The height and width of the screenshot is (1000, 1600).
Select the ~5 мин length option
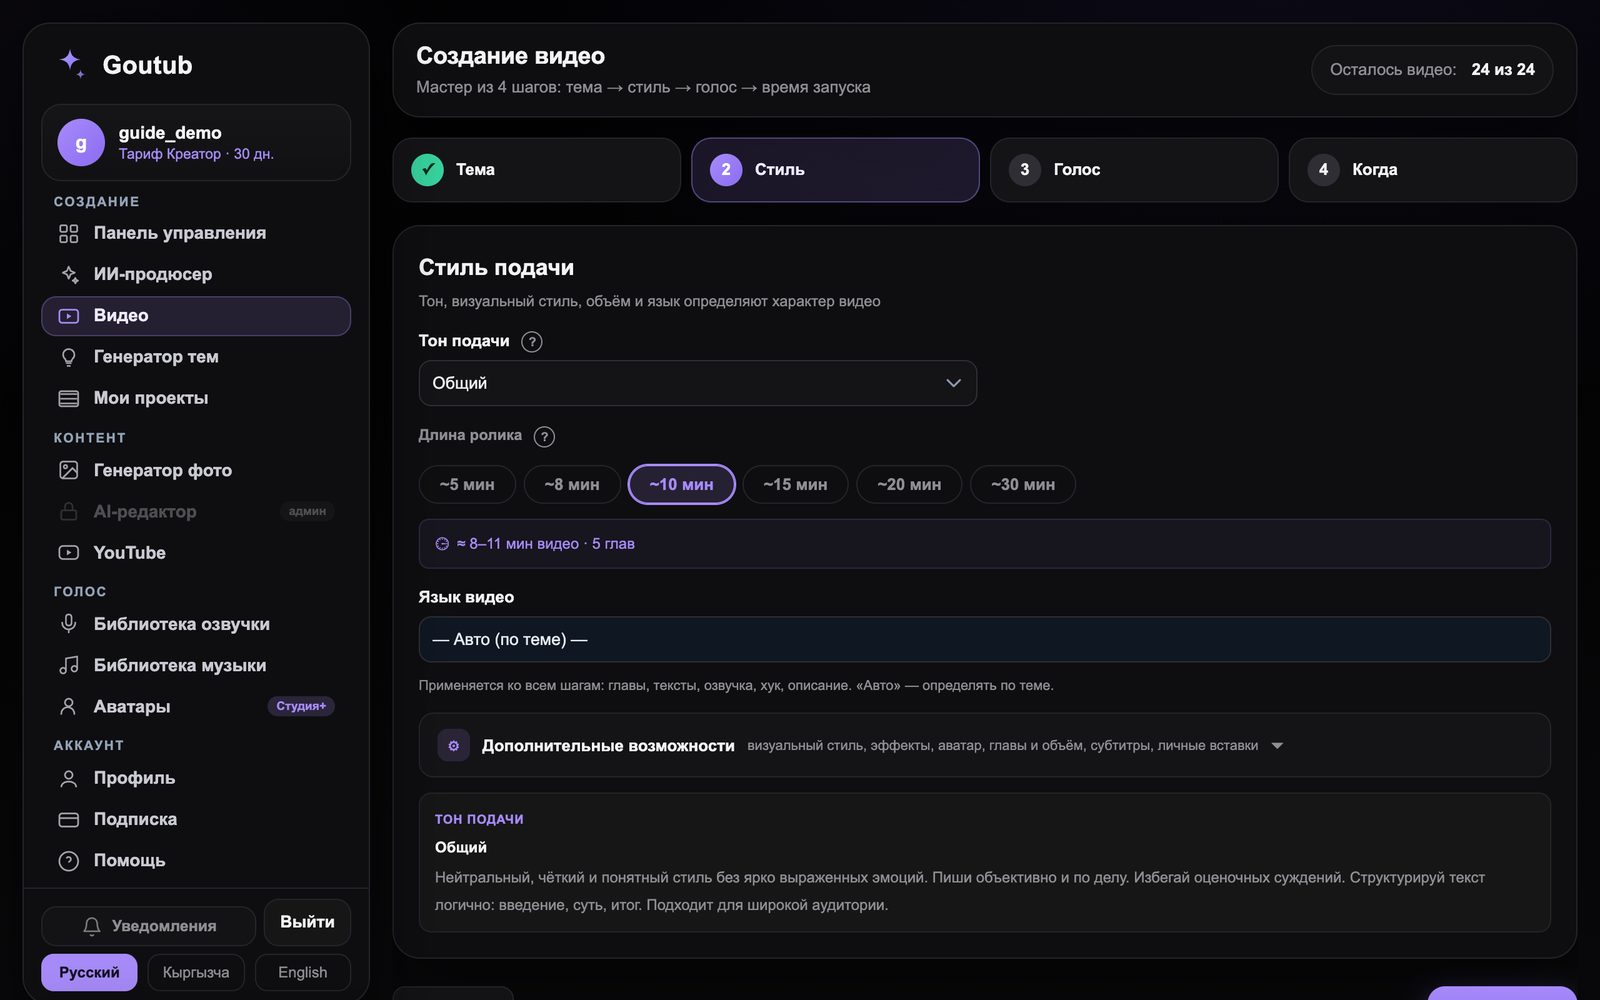467,484
